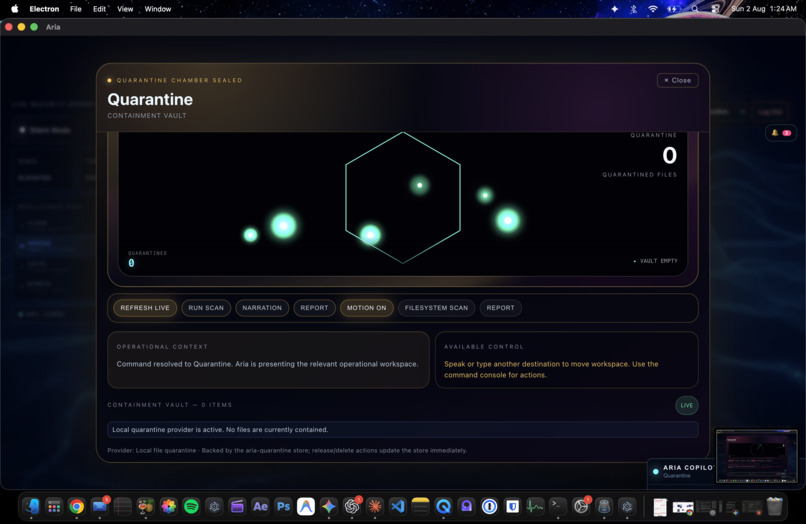The height and width of the screenshot is (524, 806).
Task: Open Bitwarden from the dock
Action: 512,507
